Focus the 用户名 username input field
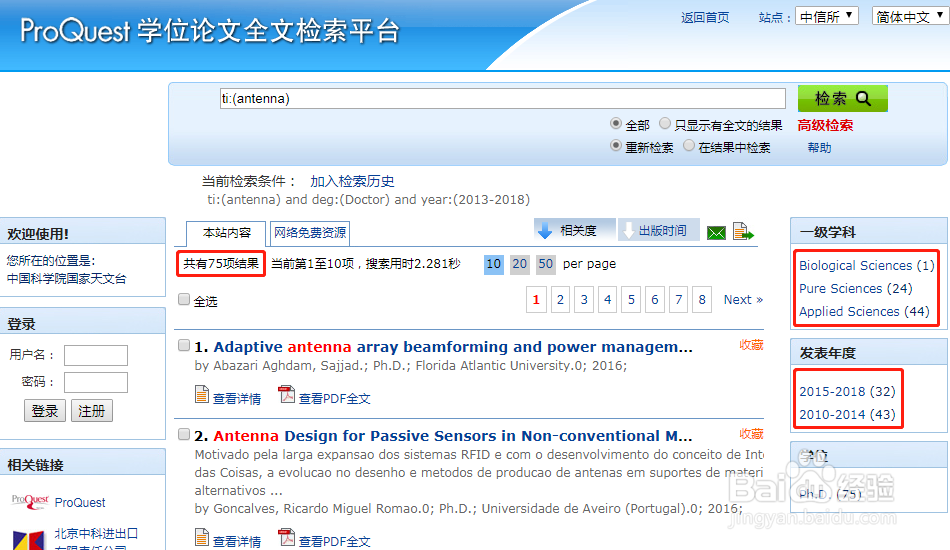Screen dimensions: 950x550 tap(96, 355)
